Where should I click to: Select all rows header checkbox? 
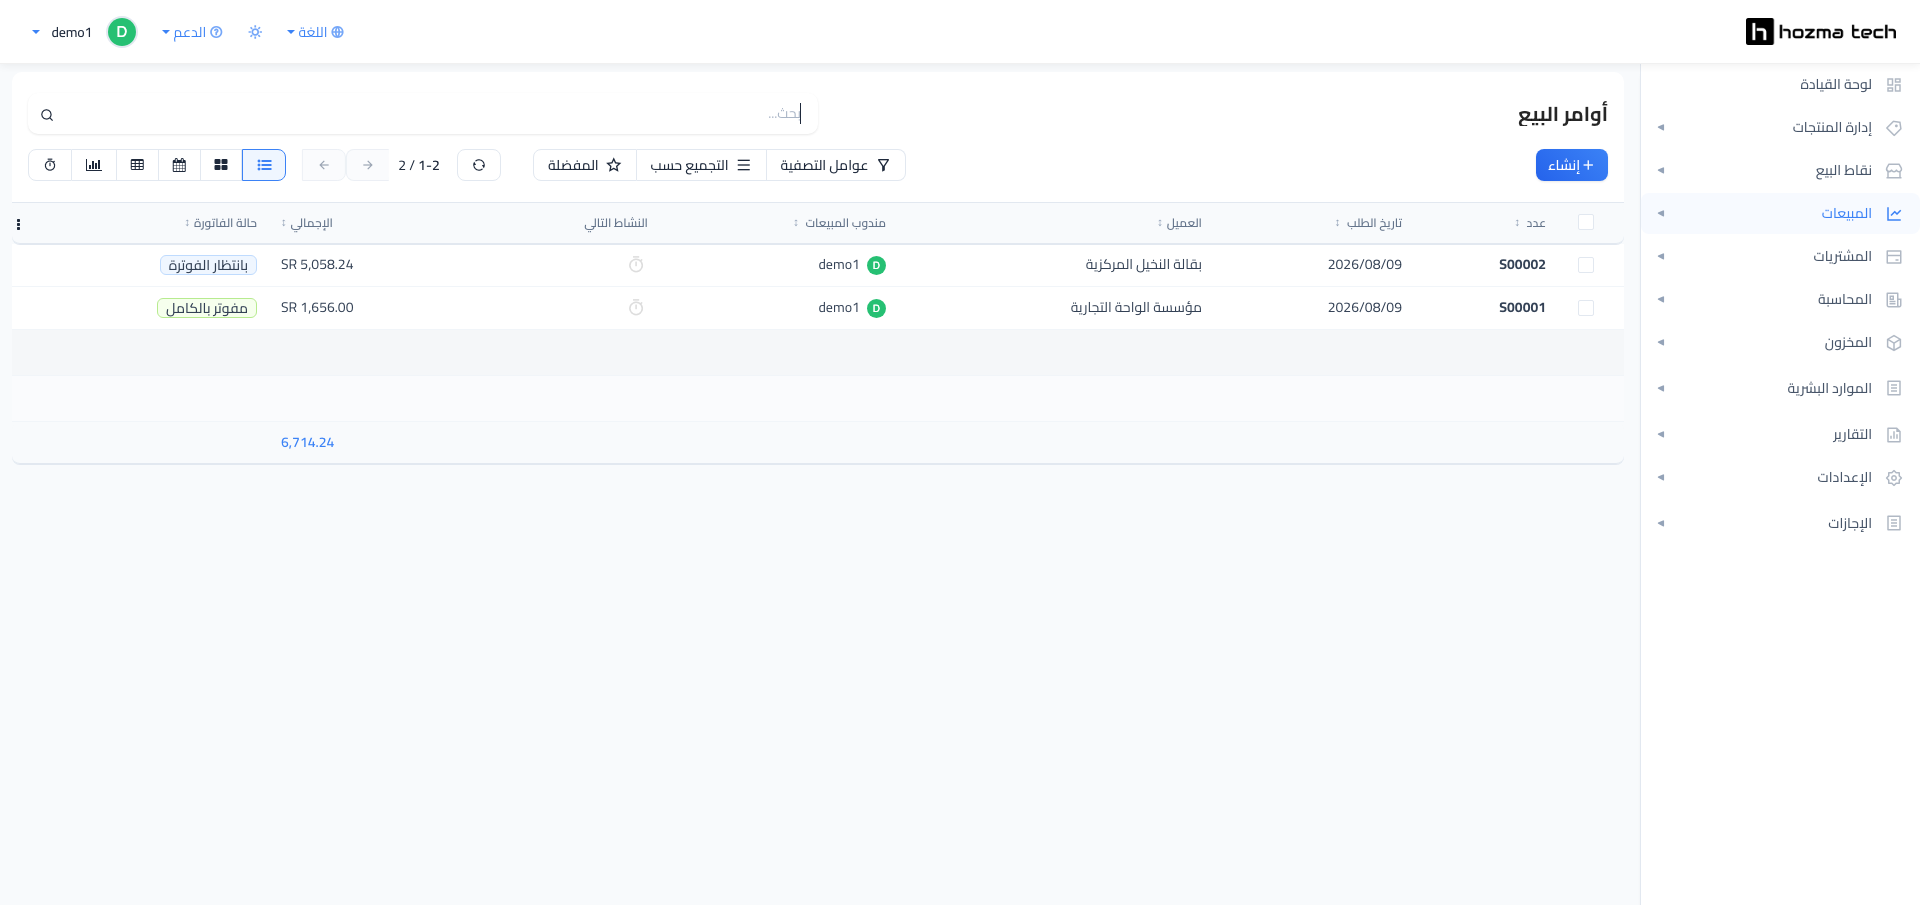coord(1586,222)
